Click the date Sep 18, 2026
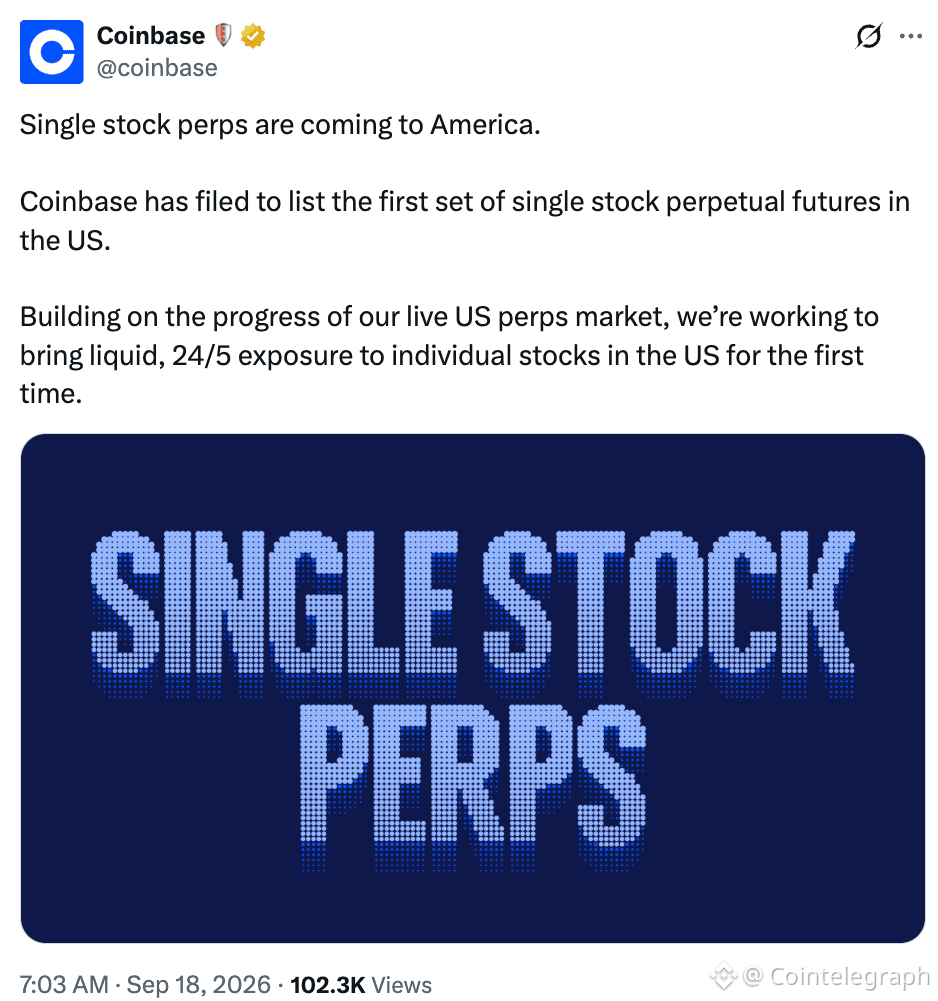Viewport: 938px width, 1001px height. (x=199, y=984)
